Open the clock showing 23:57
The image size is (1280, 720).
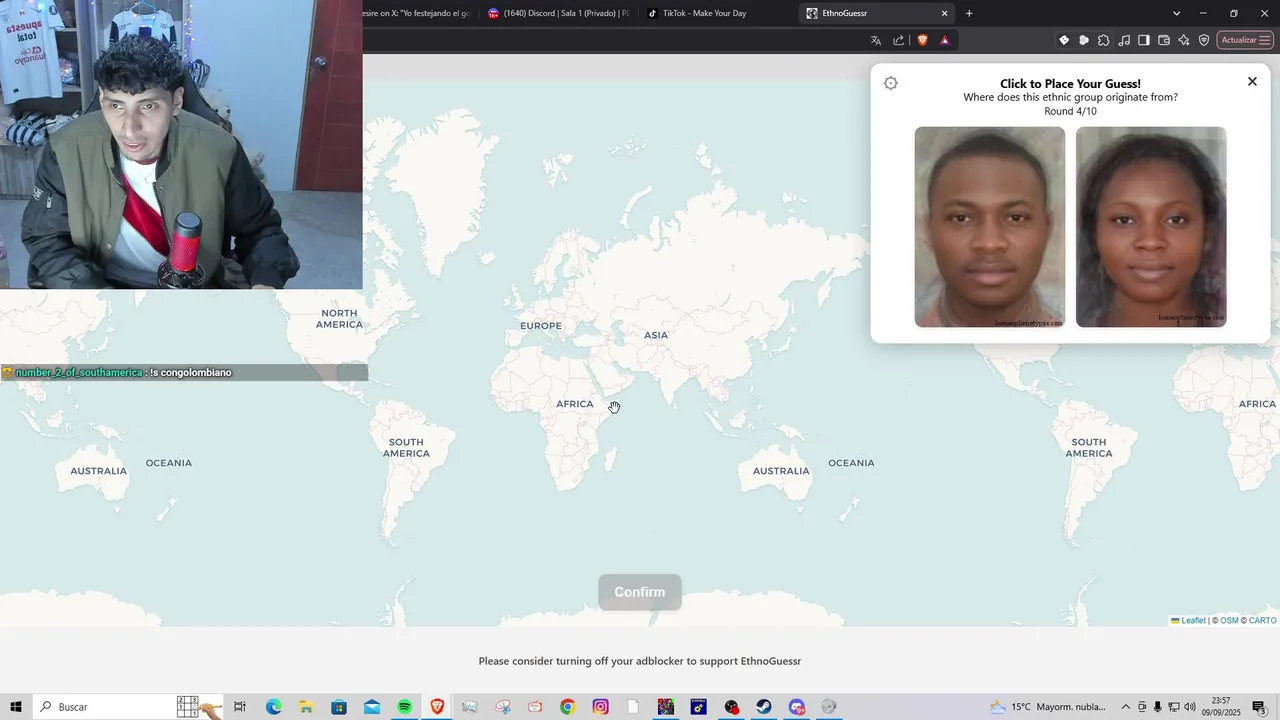pos(1222,707)
